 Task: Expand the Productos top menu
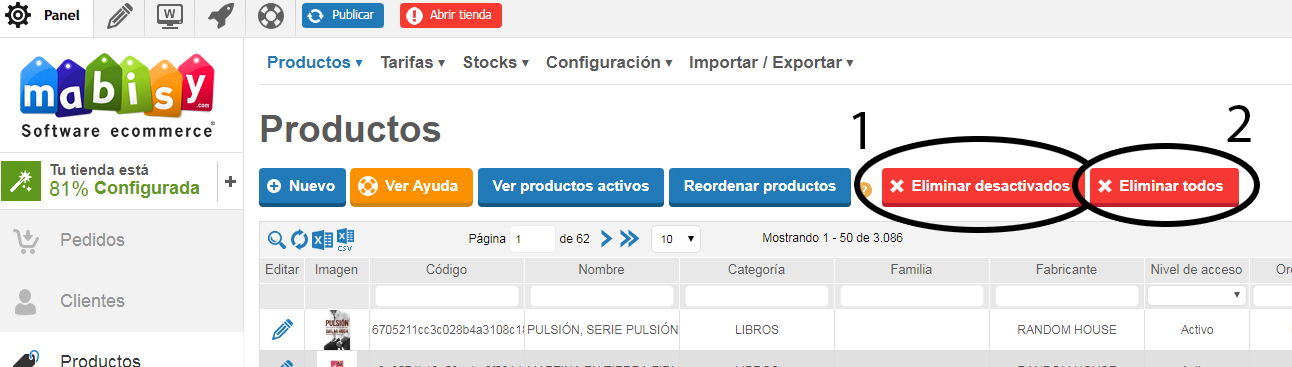coord(315,62)
